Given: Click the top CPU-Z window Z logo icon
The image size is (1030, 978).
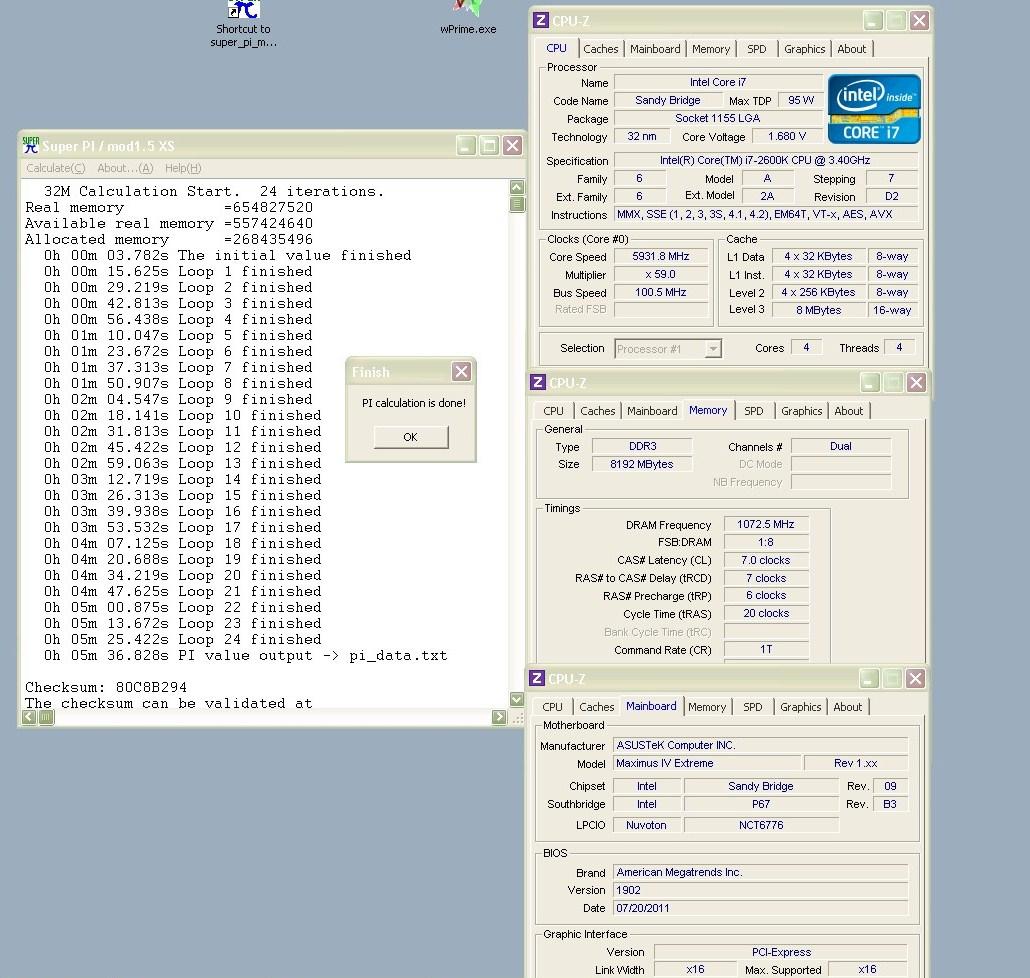Looking at the screenshot, I should pyautogui.click(x=541, y=20).
